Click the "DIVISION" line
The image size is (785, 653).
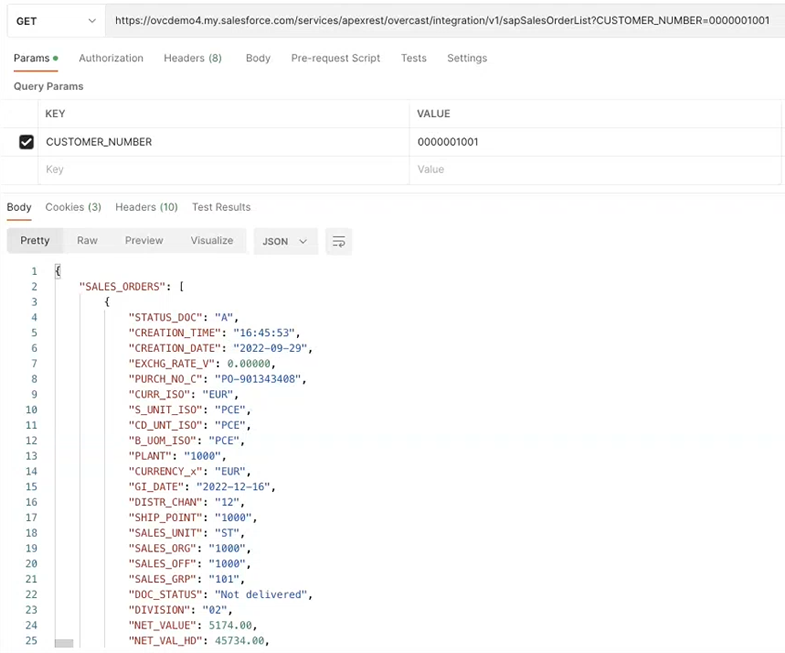tap(180, 610)
